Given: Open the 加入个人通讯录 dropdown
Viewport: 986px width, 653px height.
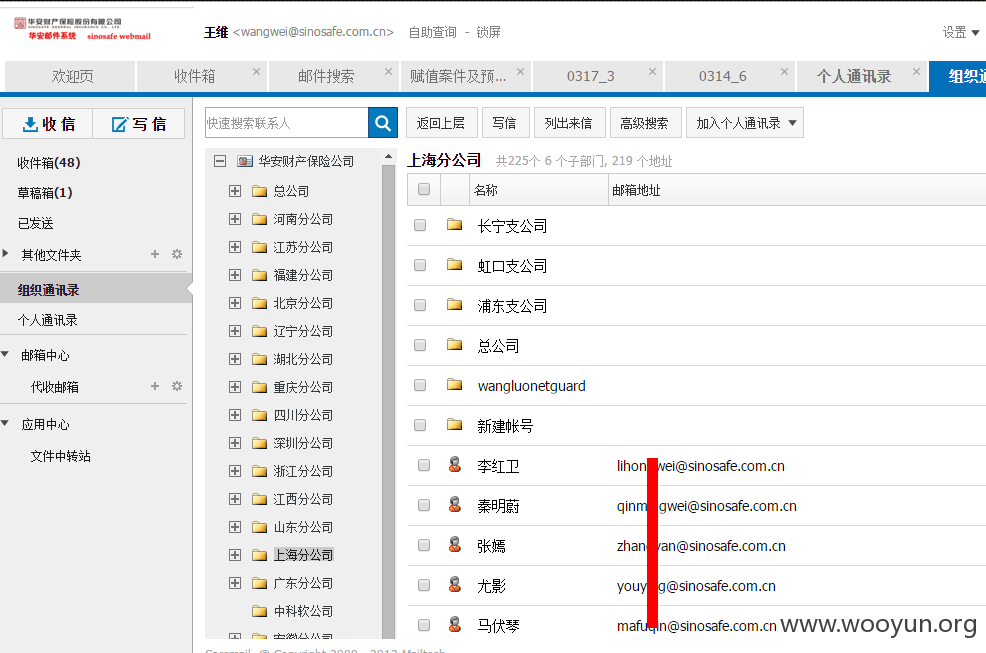Looking at the screenshot, I should pos(745,123).
